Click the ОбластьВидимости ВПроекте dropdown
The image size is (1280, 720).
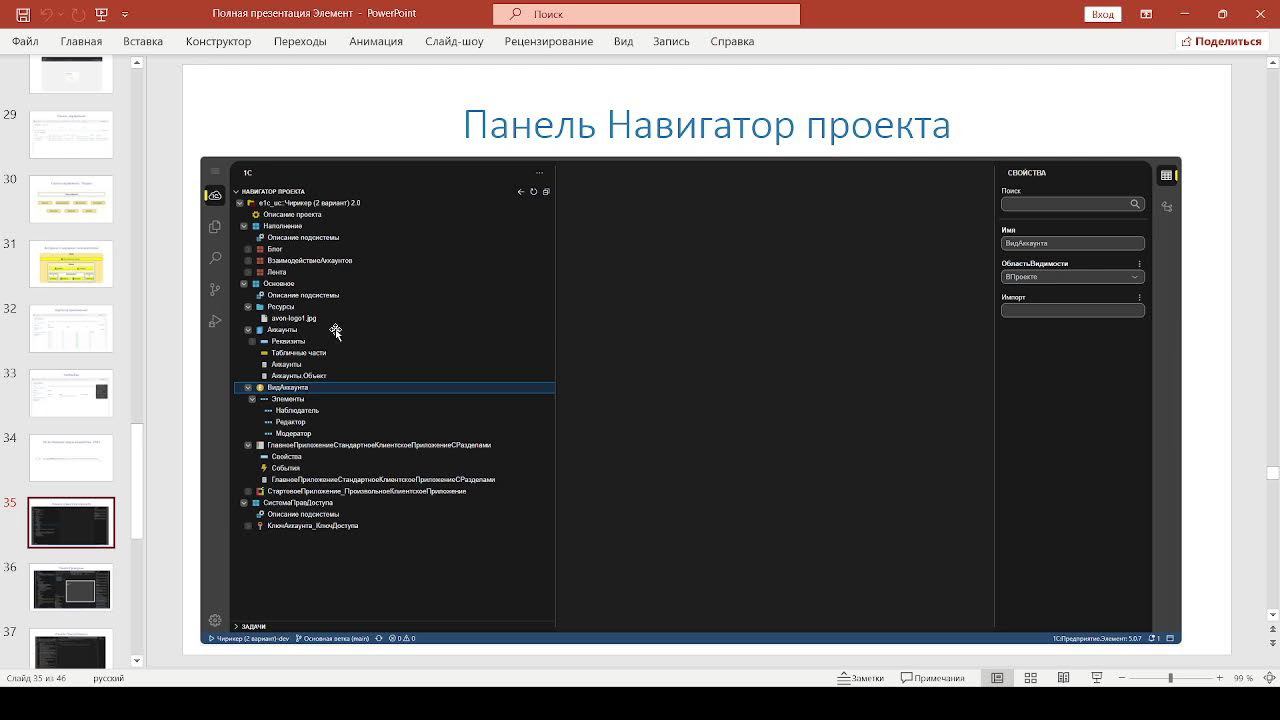1072,277
